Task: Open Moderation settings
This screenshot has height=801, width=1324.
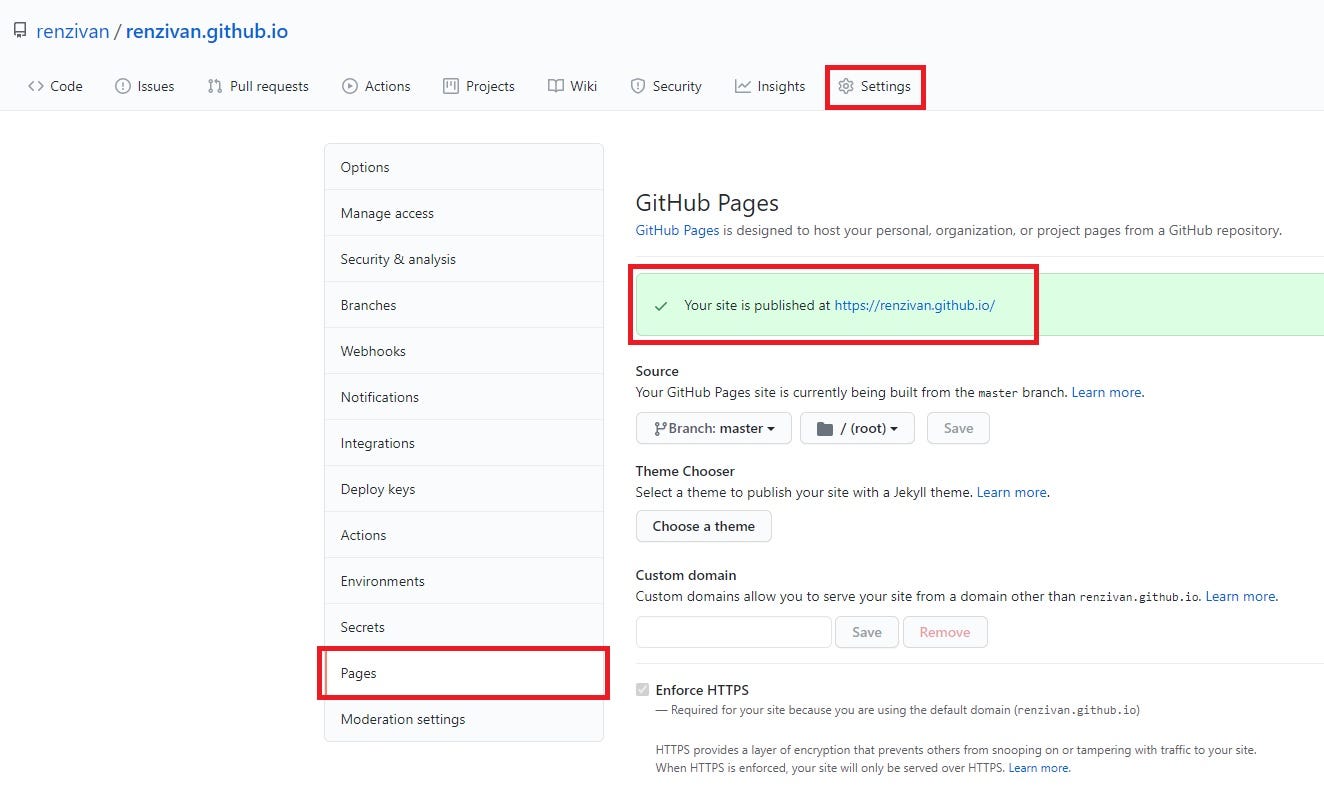Action: [x=464, y=719]
